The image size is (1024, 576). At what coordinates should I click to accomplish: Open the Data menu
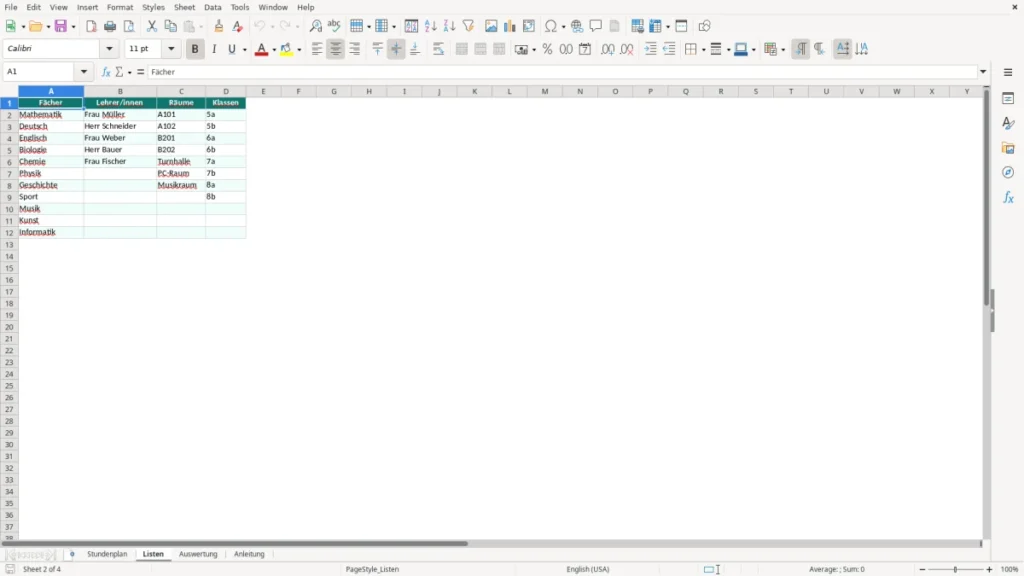tap(212, 7)
